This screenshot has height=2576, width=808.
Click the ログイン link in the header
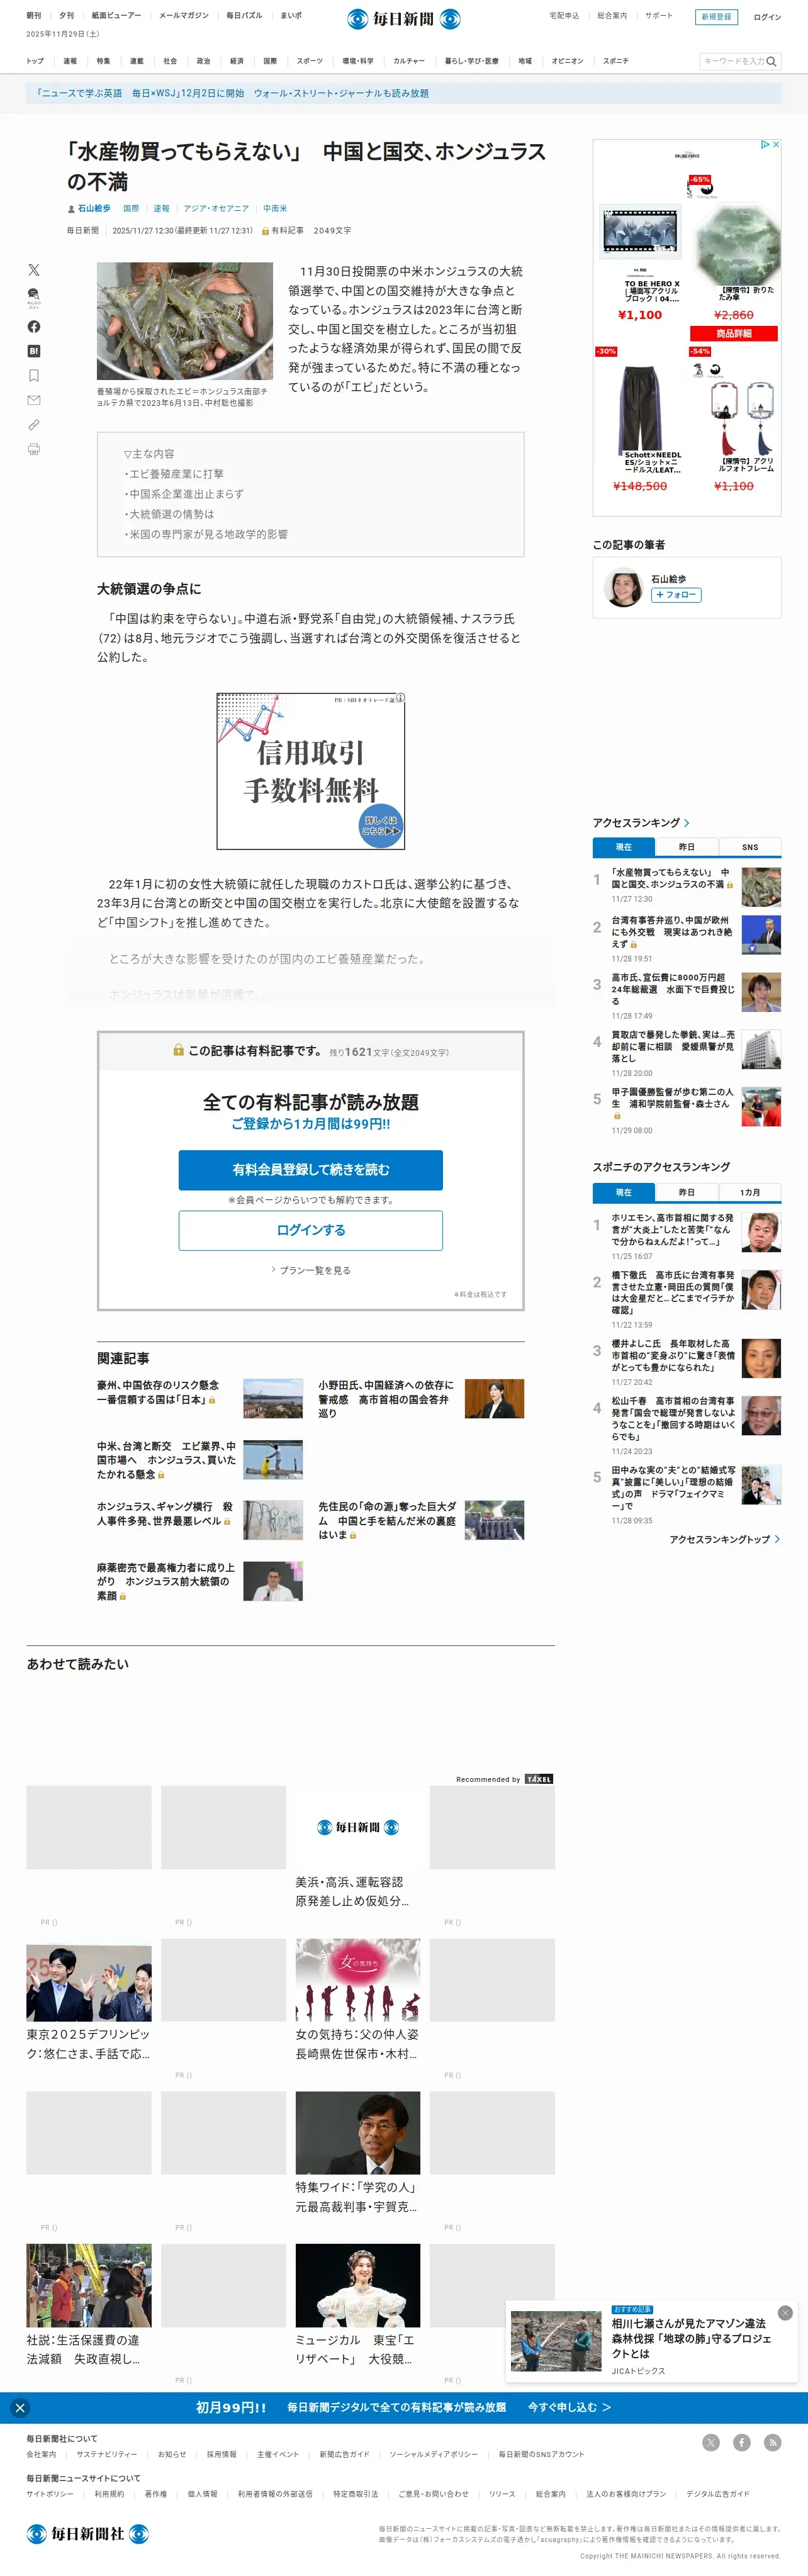[x=767, y=17]
